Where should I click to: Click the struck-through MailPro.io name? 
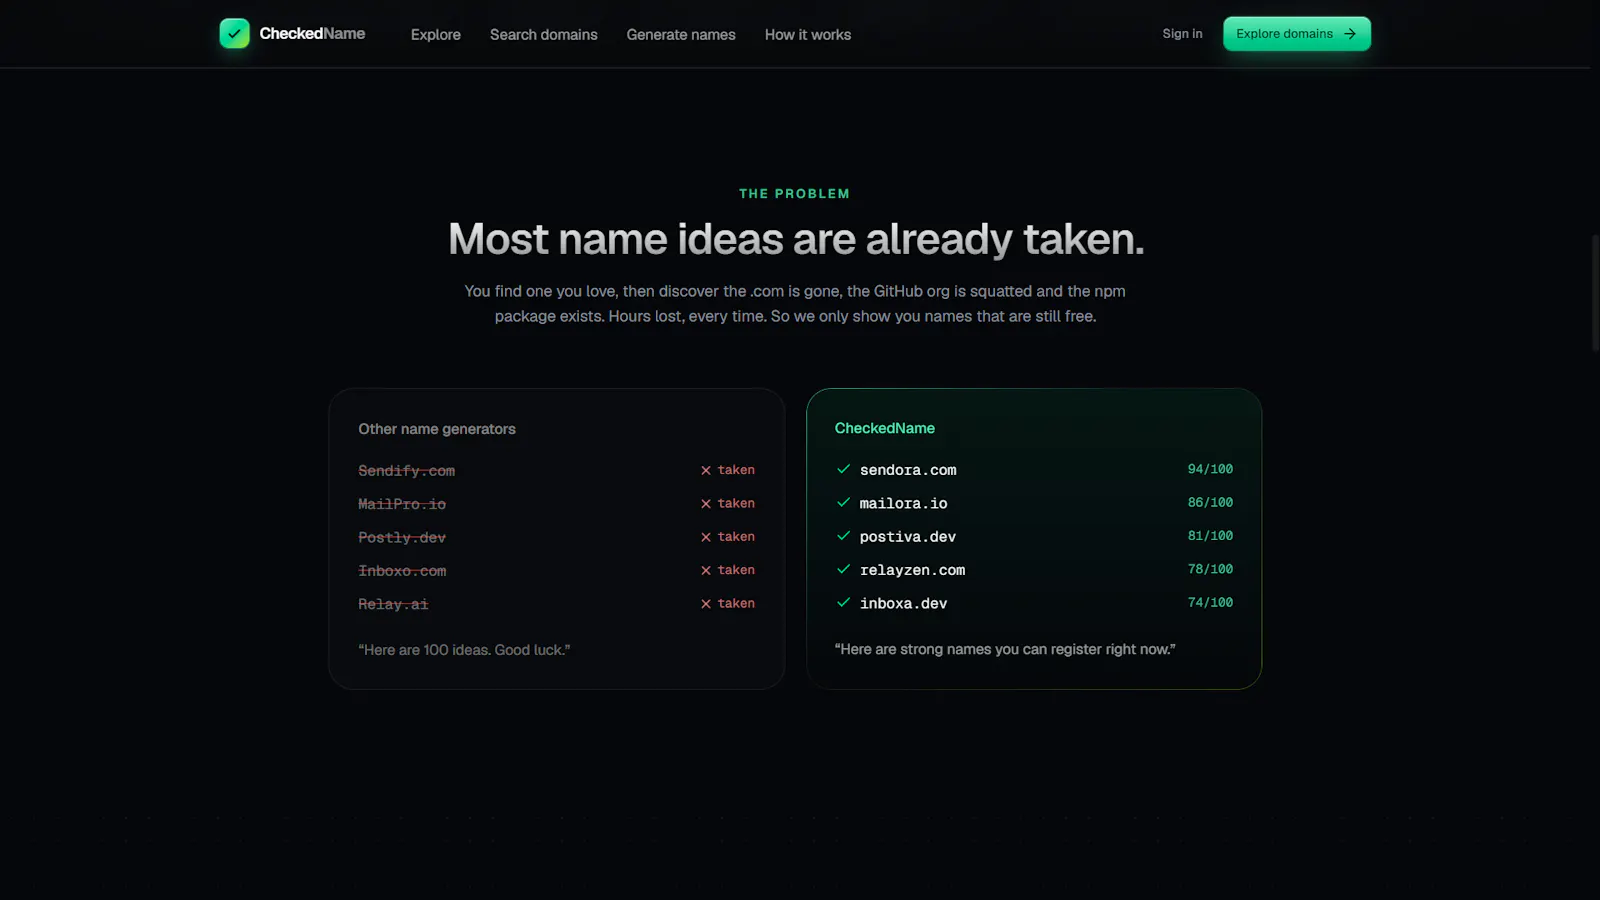click(x=402, y=504)
